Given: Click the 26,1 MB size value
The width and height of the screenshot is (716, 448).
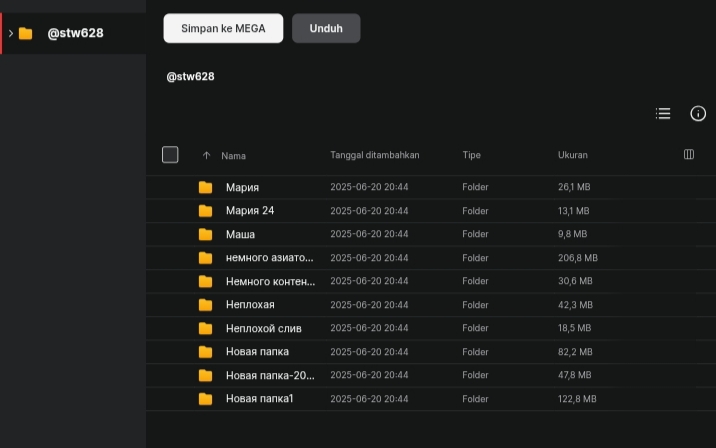Looking at the screenshot, I should click(x=574, y=187).
